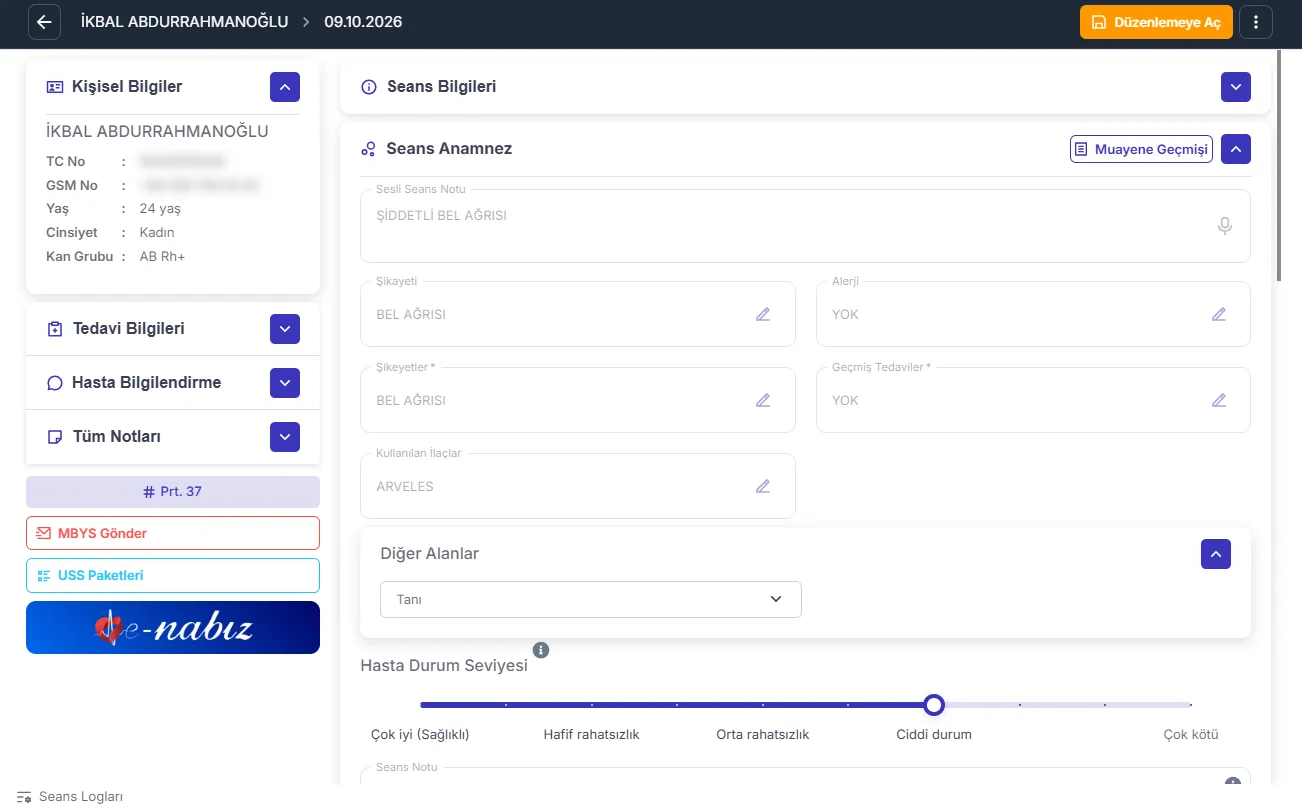This screenshot has width=1302, height=806.
Task: Click the Seans Bilgileri info icon
Action: tap(368, 87)
